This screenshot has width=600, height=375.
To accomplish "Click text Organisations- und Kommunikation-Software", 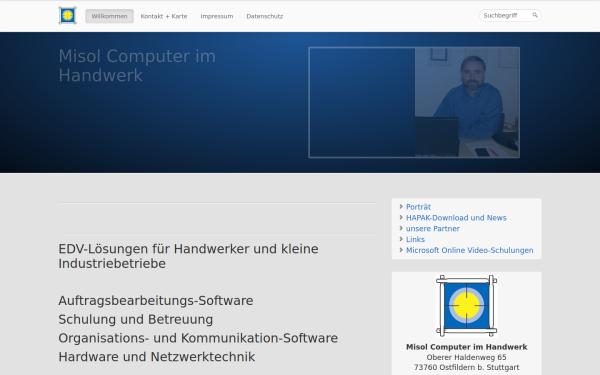I will pos(198,338).
